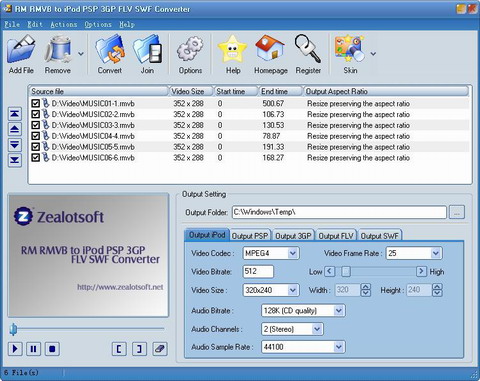Open the Edit menu
This screenshot has width=480, height=381.
(x=35, y=24)
